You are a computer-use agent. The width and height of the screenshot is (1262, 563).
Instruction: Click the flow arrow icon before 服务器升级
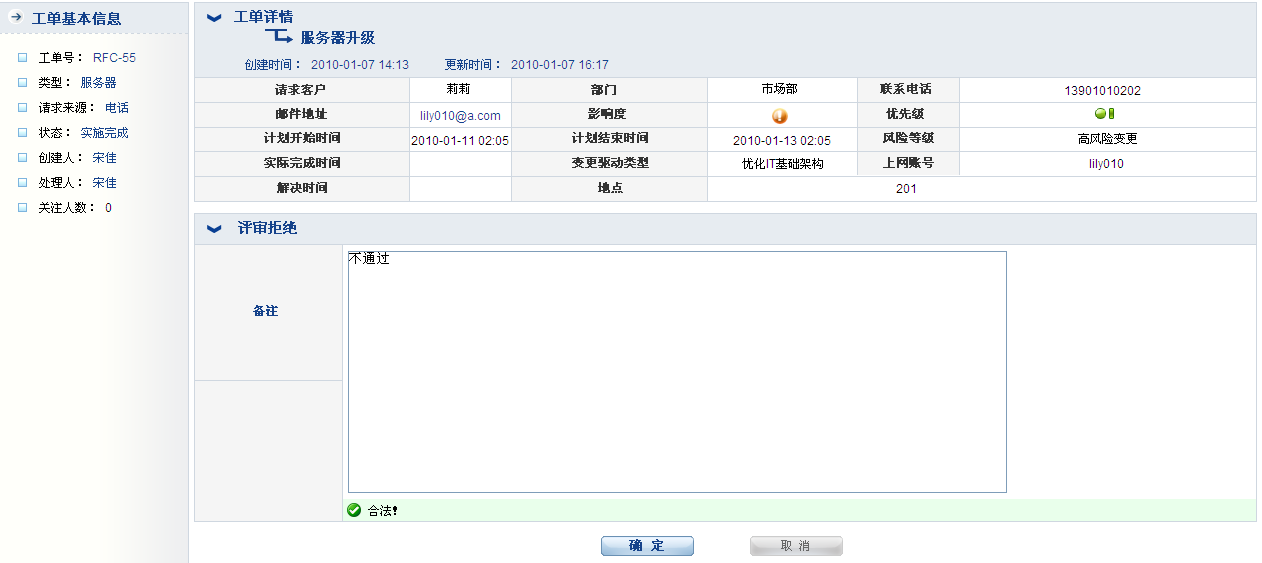tap(279, 38)
